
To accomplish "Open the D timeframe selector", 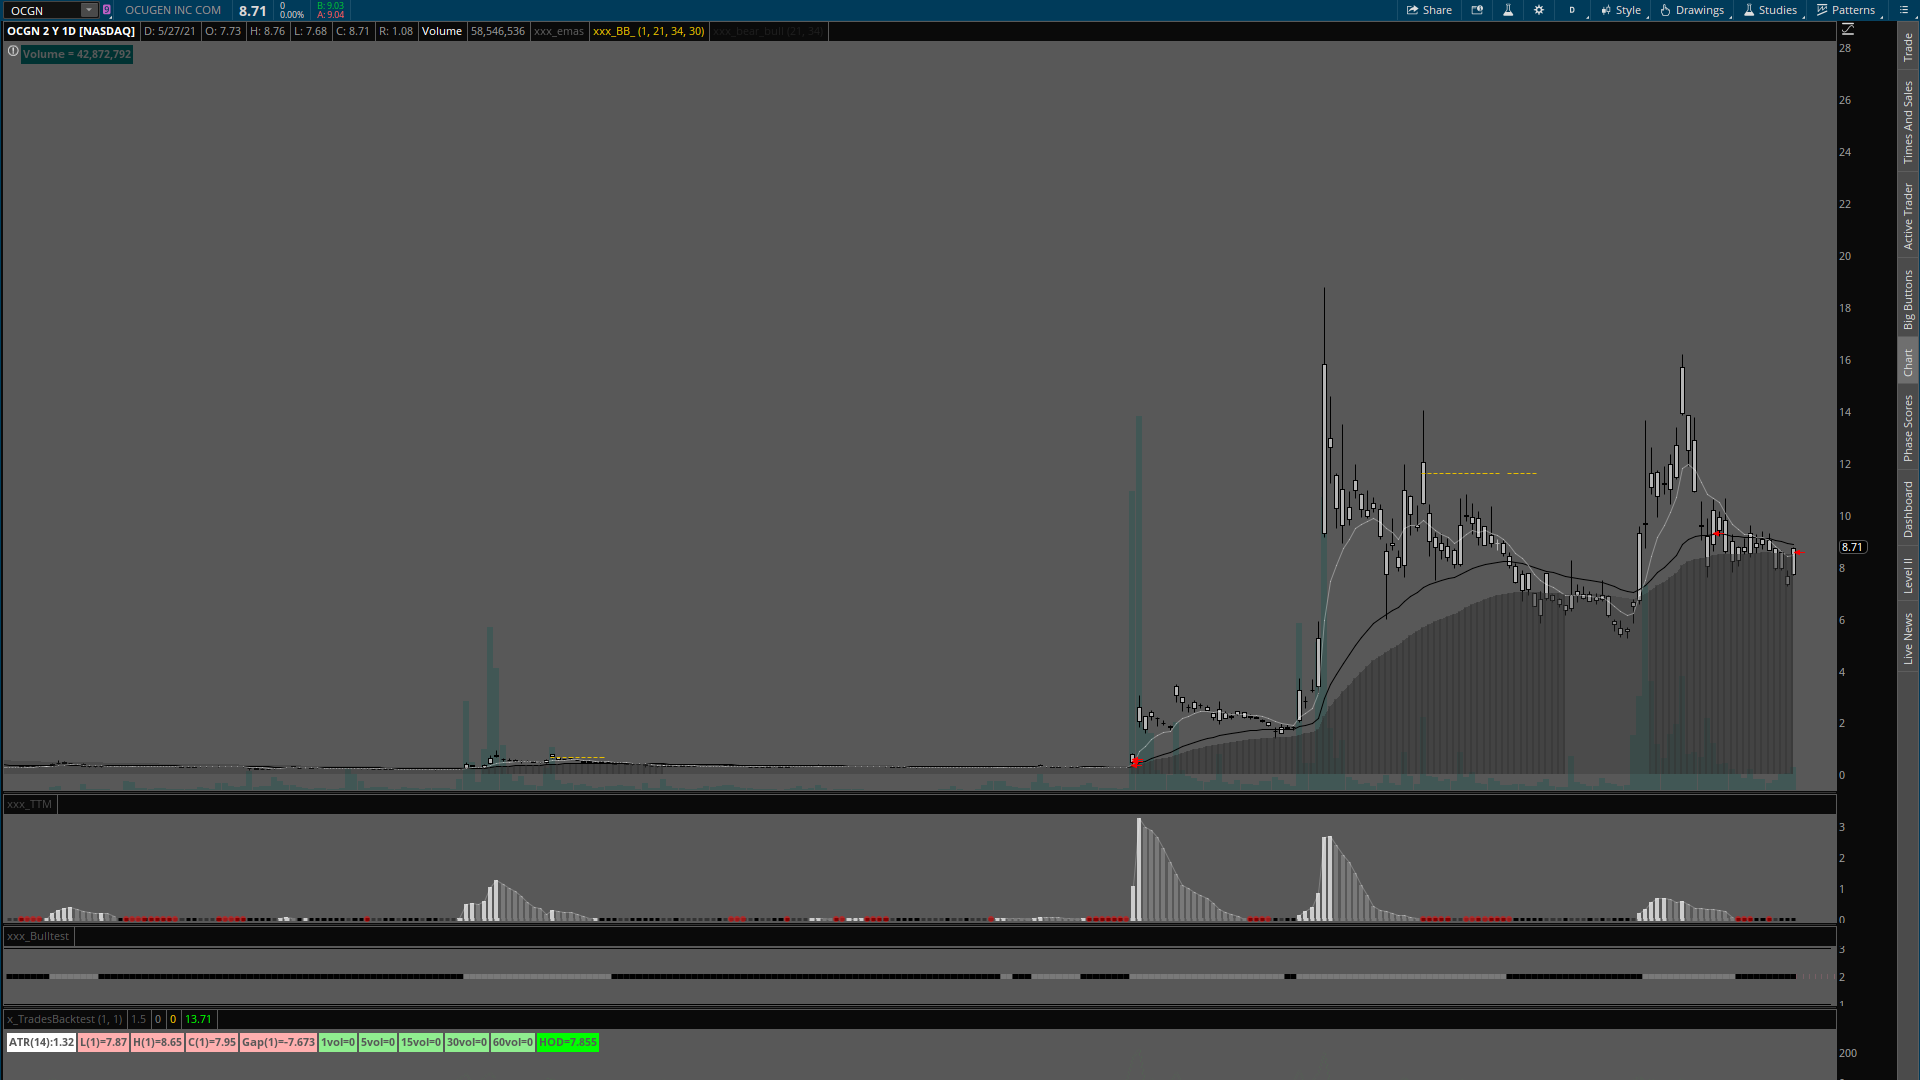I will pyautogui.click(x=1572, y=10).
